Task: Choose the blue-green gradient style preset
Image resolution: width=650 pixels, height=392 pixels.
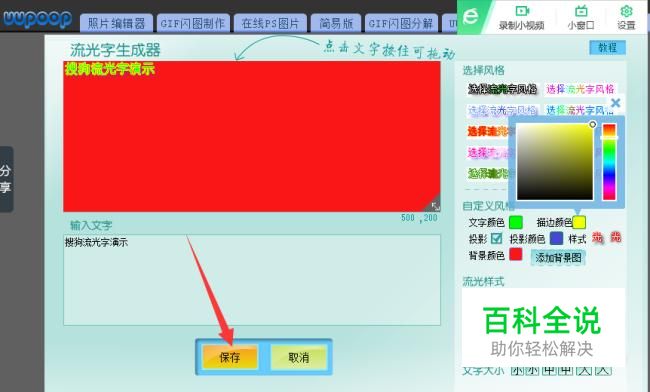Action: [x=579, y=110]
